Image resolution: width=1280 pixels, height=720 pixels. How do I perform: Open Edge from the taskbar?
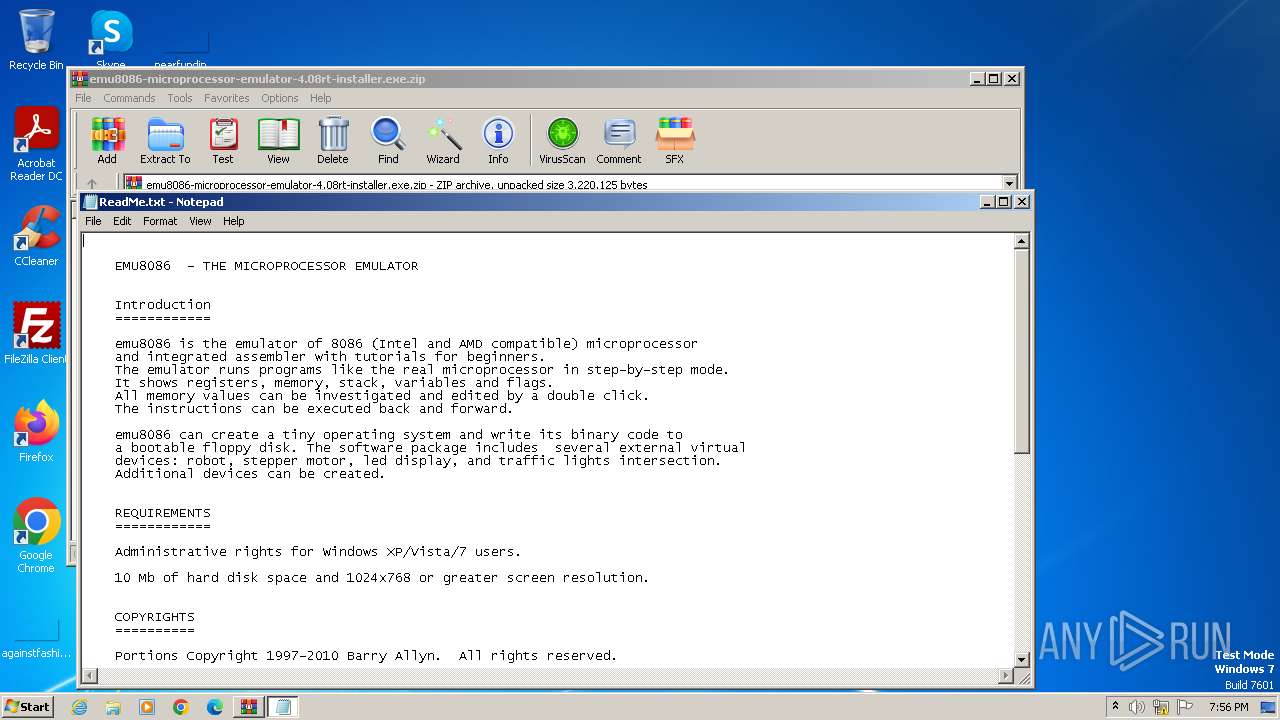(215, 707)
